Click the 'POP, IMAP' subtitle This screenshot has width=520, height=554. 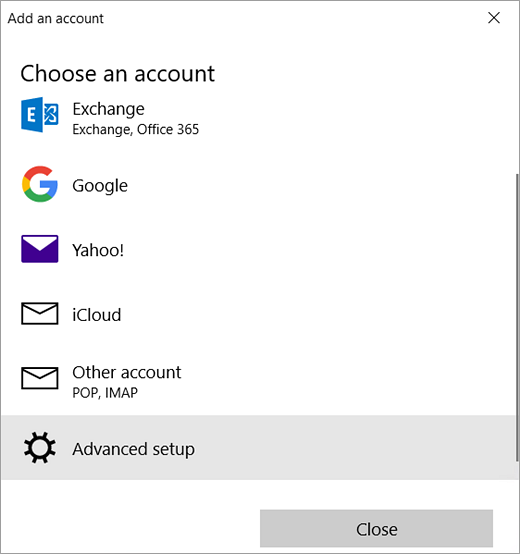[x=105, y=393]
